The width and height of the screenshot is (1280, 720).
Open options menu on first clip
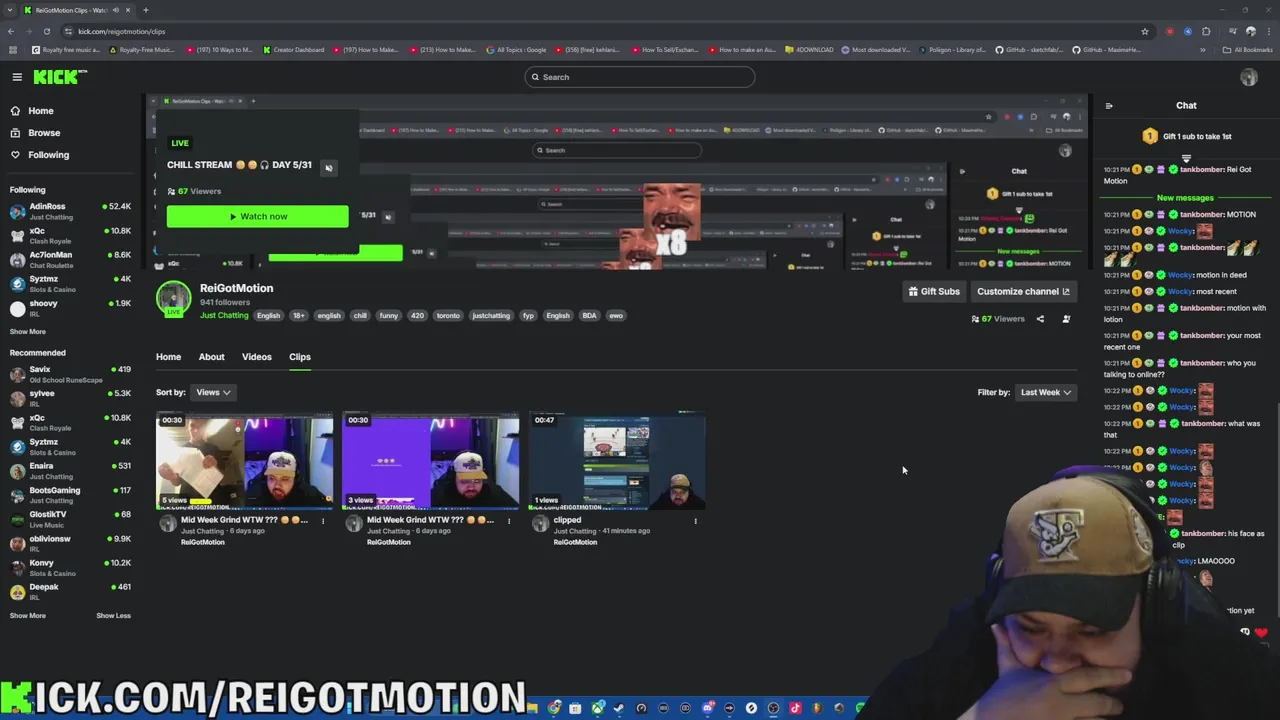click(323, 521)
